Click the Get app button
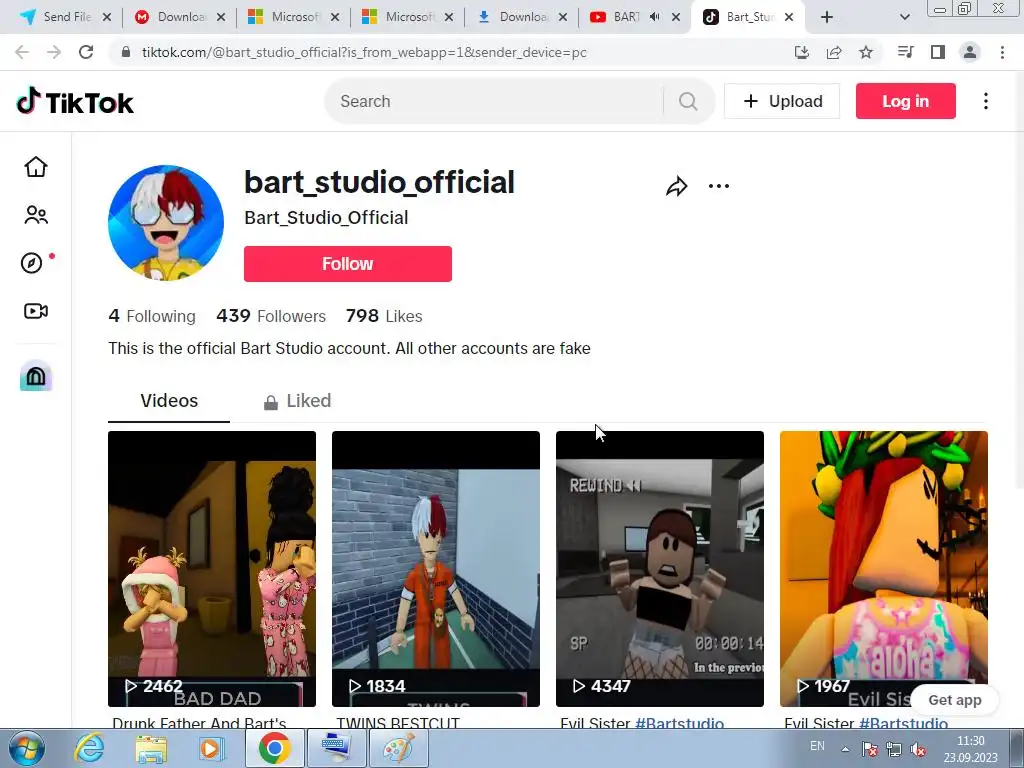 point(955,700)
